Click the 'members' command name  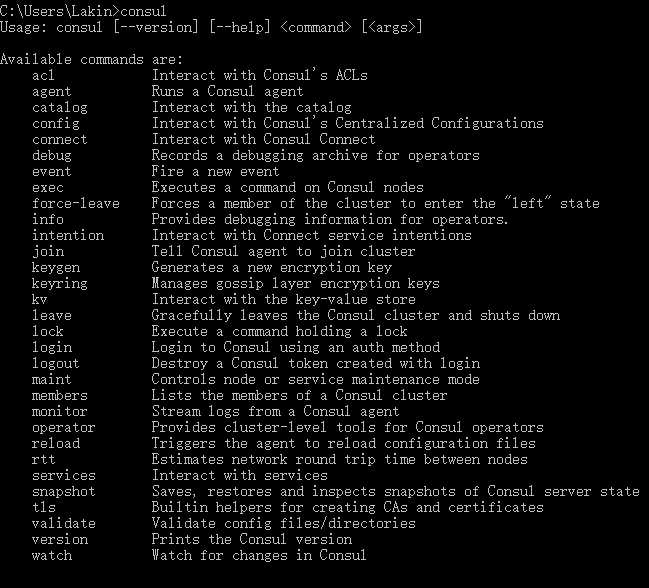click(60, 396)
